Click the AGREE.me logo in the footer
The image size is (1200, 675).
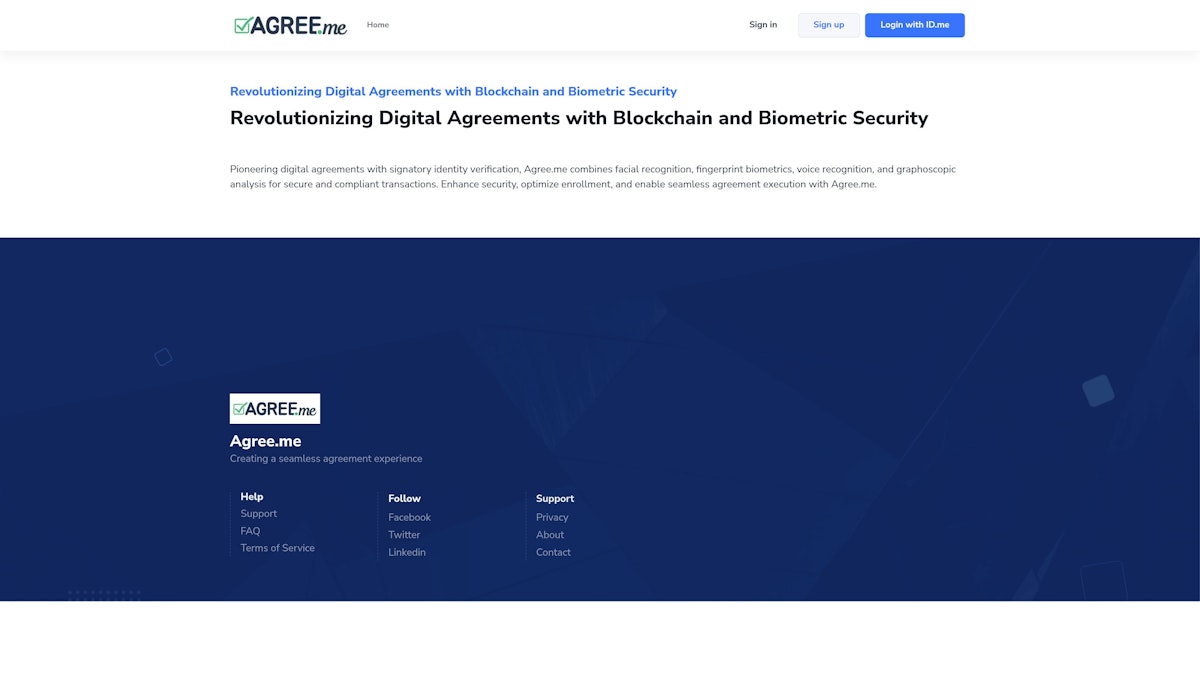(275, 408)
